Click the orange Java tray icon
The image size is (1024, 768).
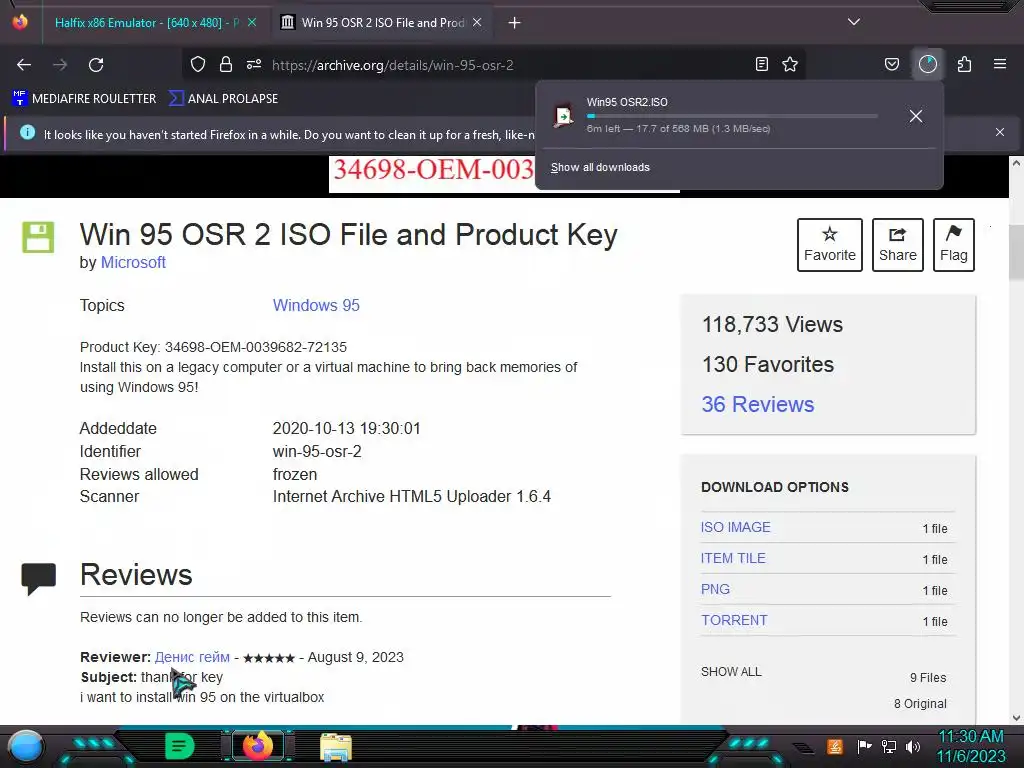coord(835,746)
